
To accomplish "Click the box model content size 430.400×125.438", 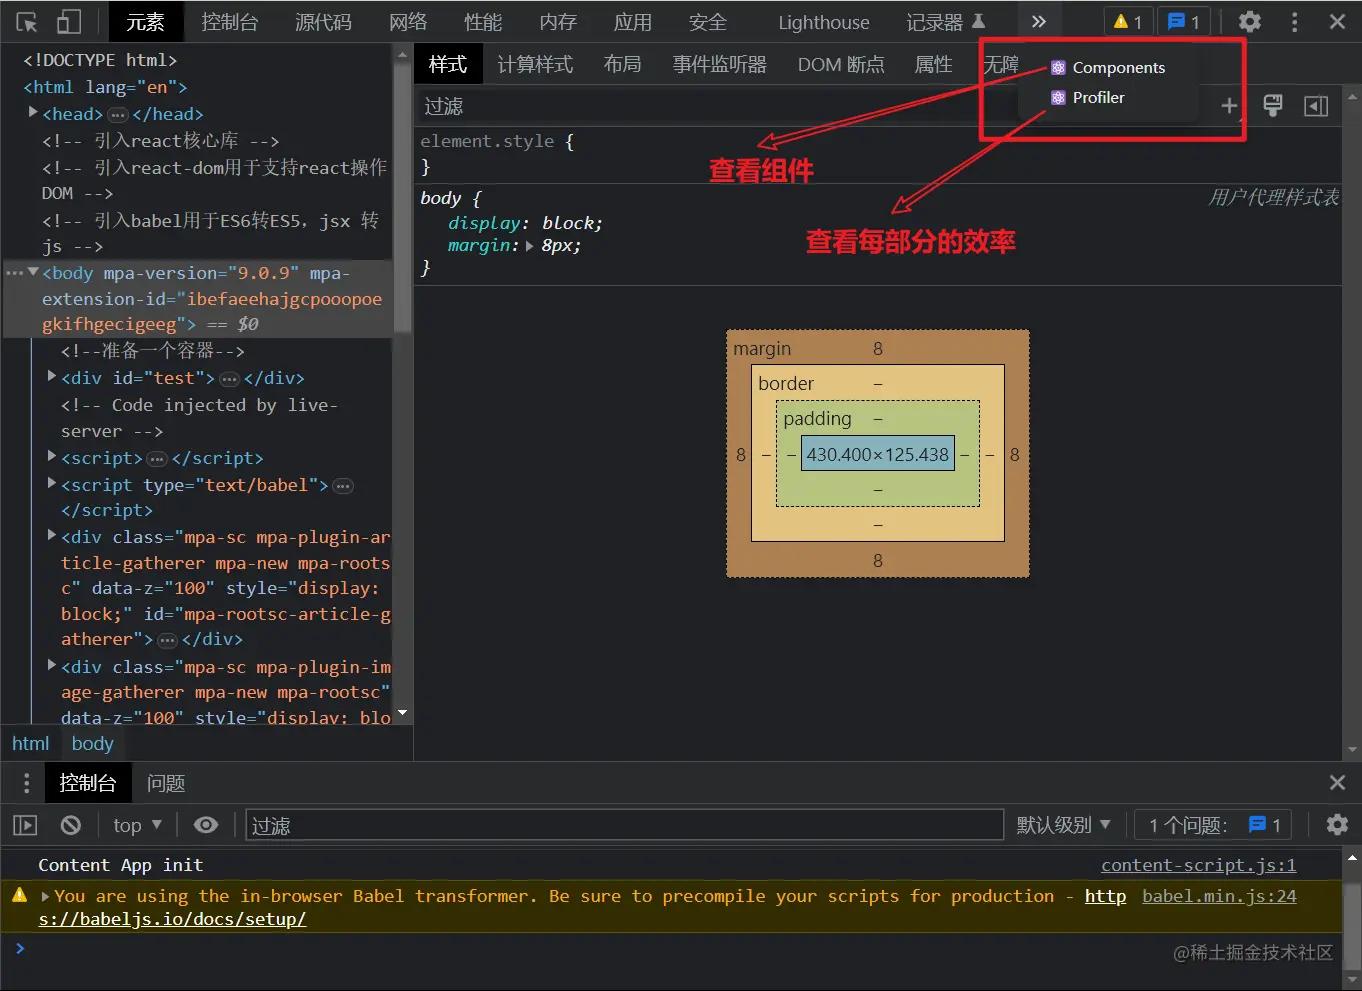I will 877,454.
